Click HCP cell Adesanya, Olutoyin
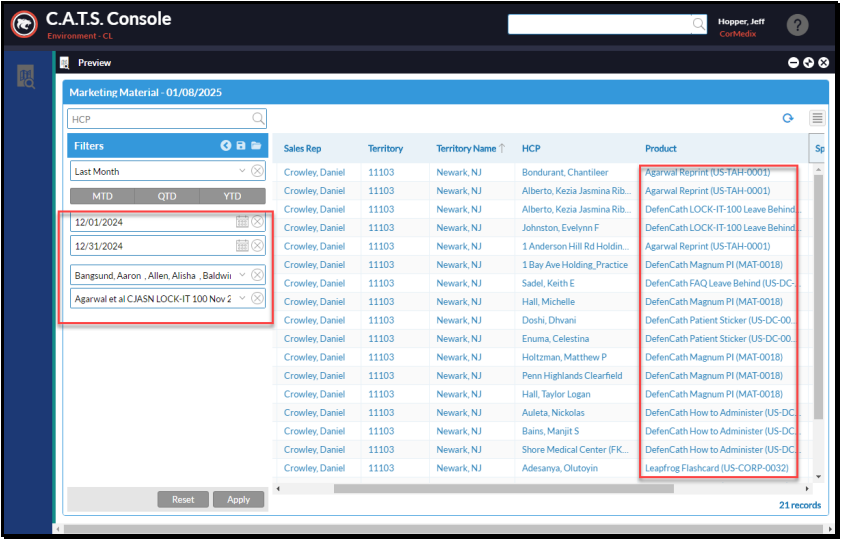 click(559, 468)
